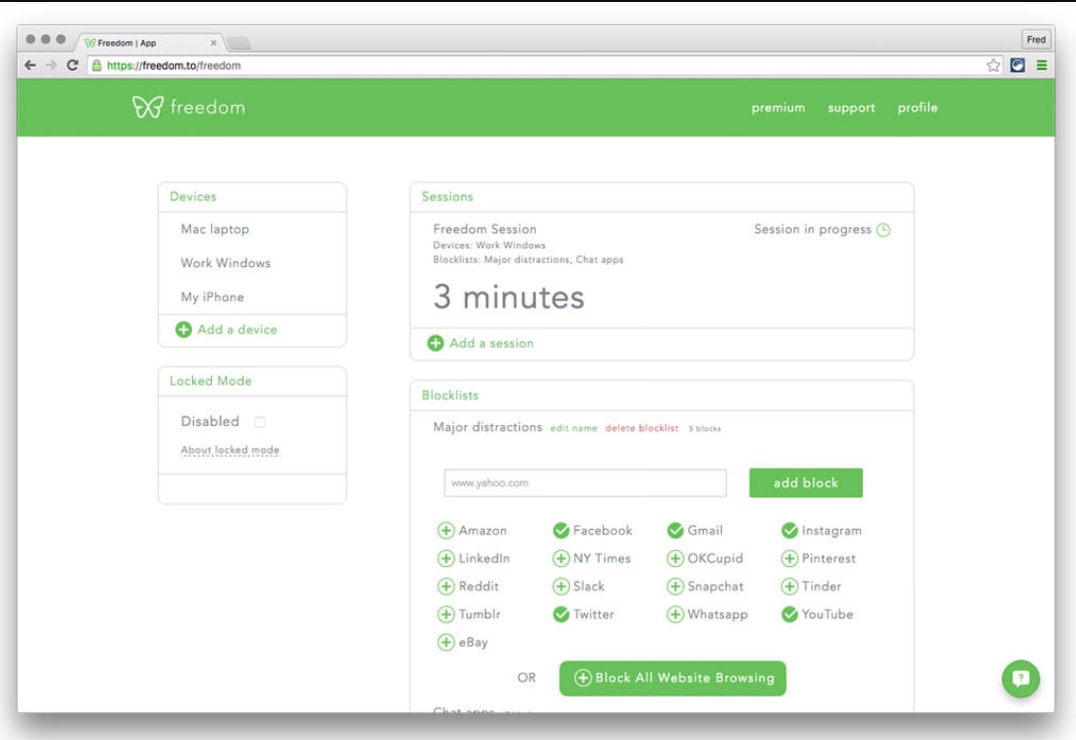This screenshot has height=740, width=1076.
Task: Uncheck Facebook in the blocklist
Action: point(561,531)
